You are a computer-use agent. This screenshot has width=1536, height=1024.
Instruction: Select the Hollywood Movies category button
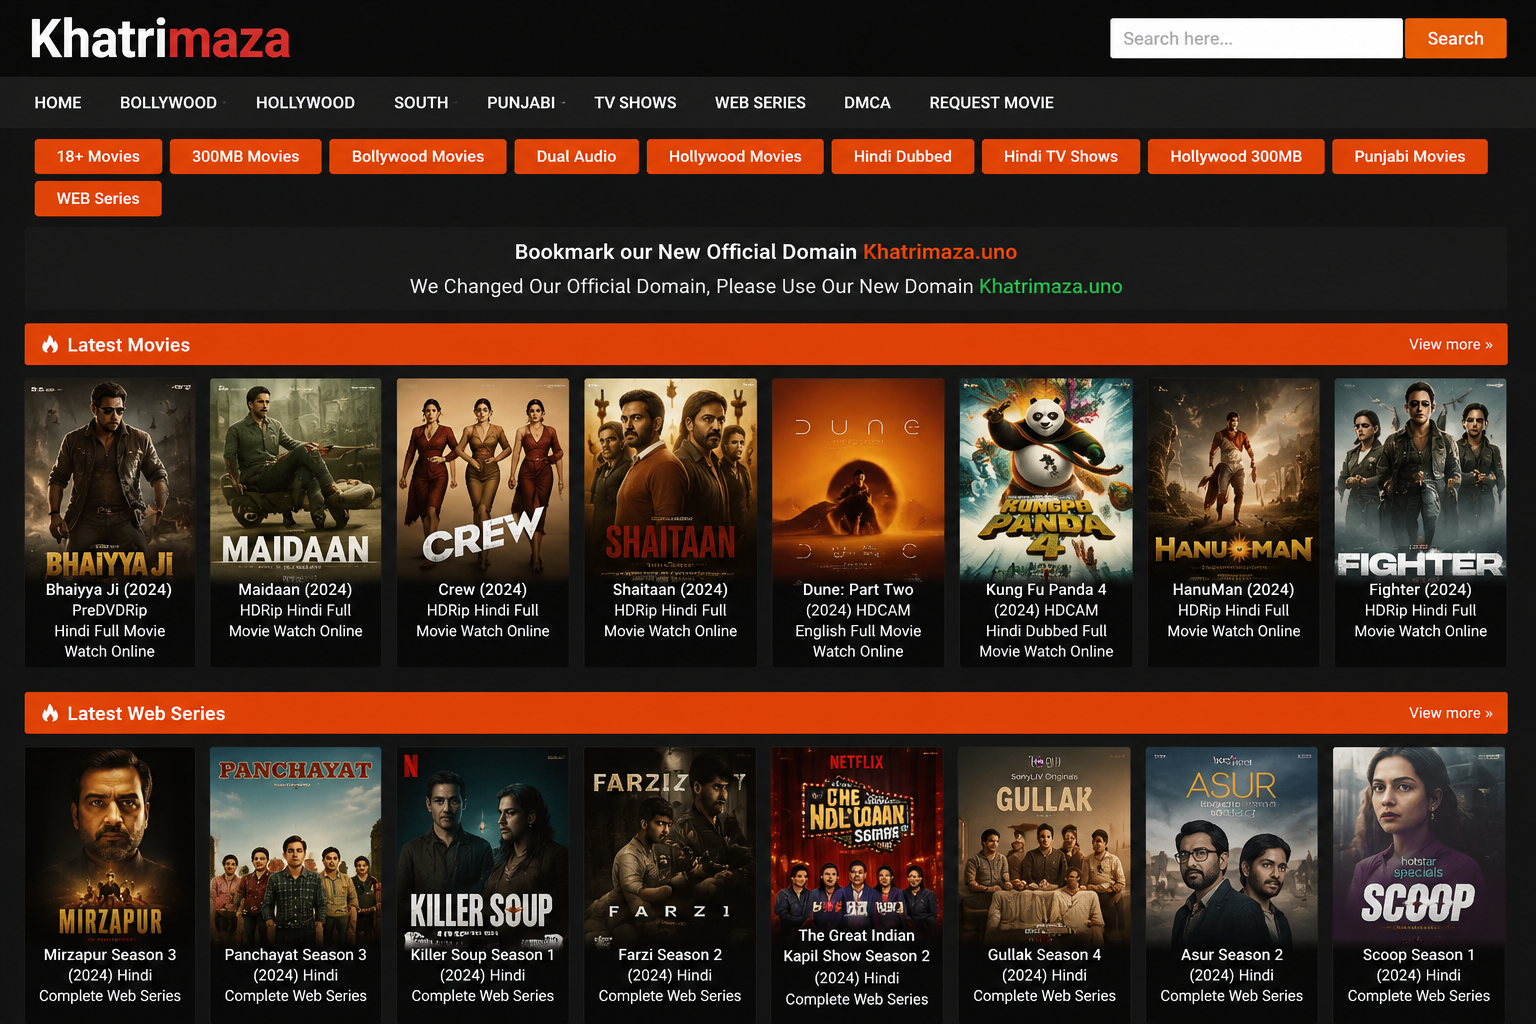pos(735,156)
